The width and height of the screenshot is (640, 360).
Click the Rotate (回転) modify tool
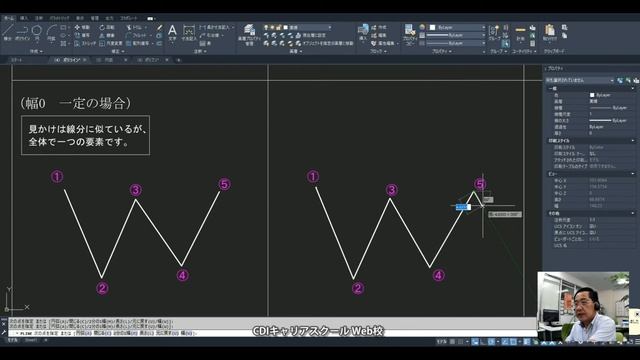click(107, 27)
